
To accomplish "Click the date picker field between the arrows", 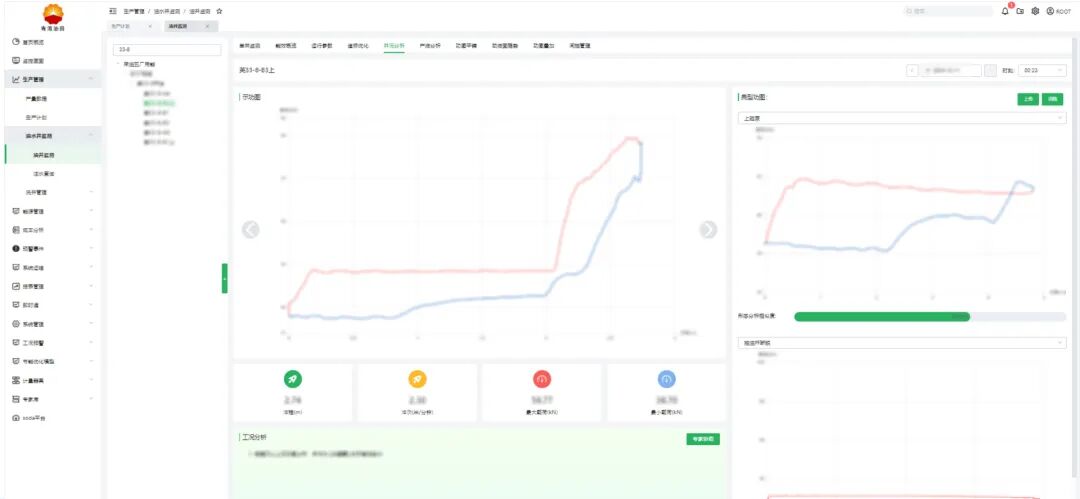I will (x=951, y=70).
